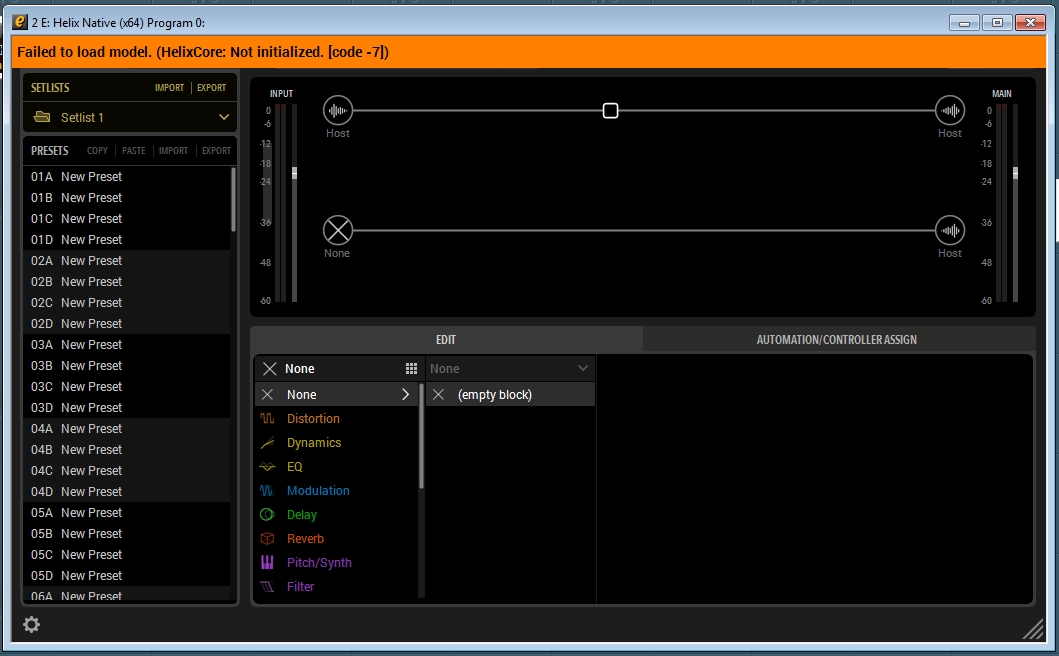Image resolution: width=1059 pixels, height=656 pixels.
Task: Select preset 03D New Preset
Action: coord(127,407)
